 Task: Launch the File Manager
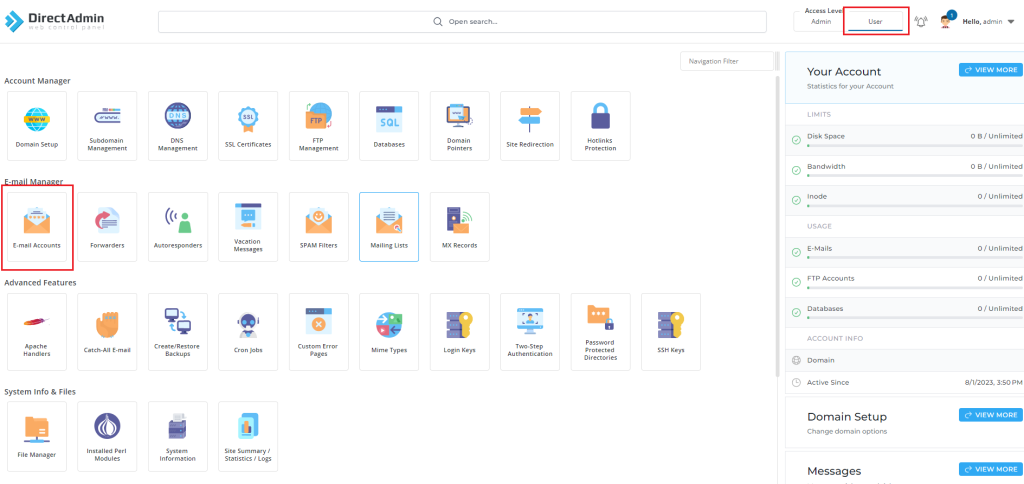point(37,436)
